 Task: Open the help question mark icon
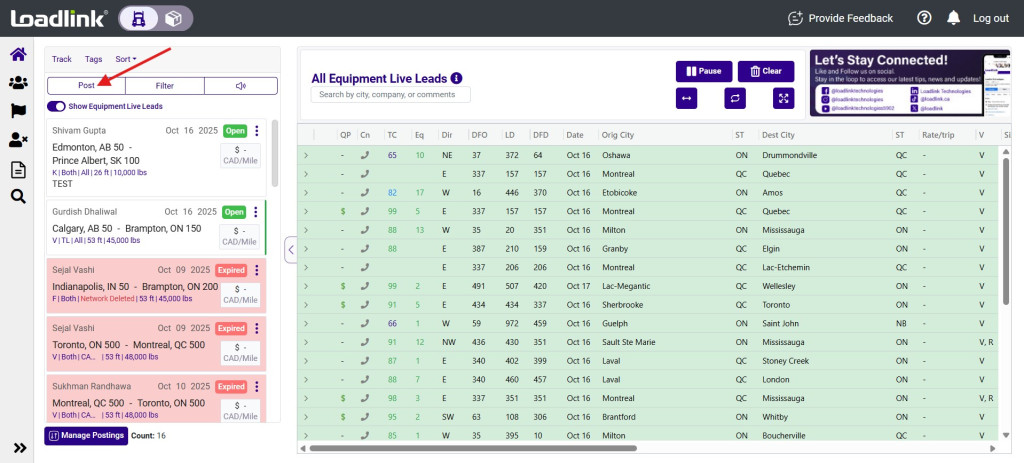[924, 18]
